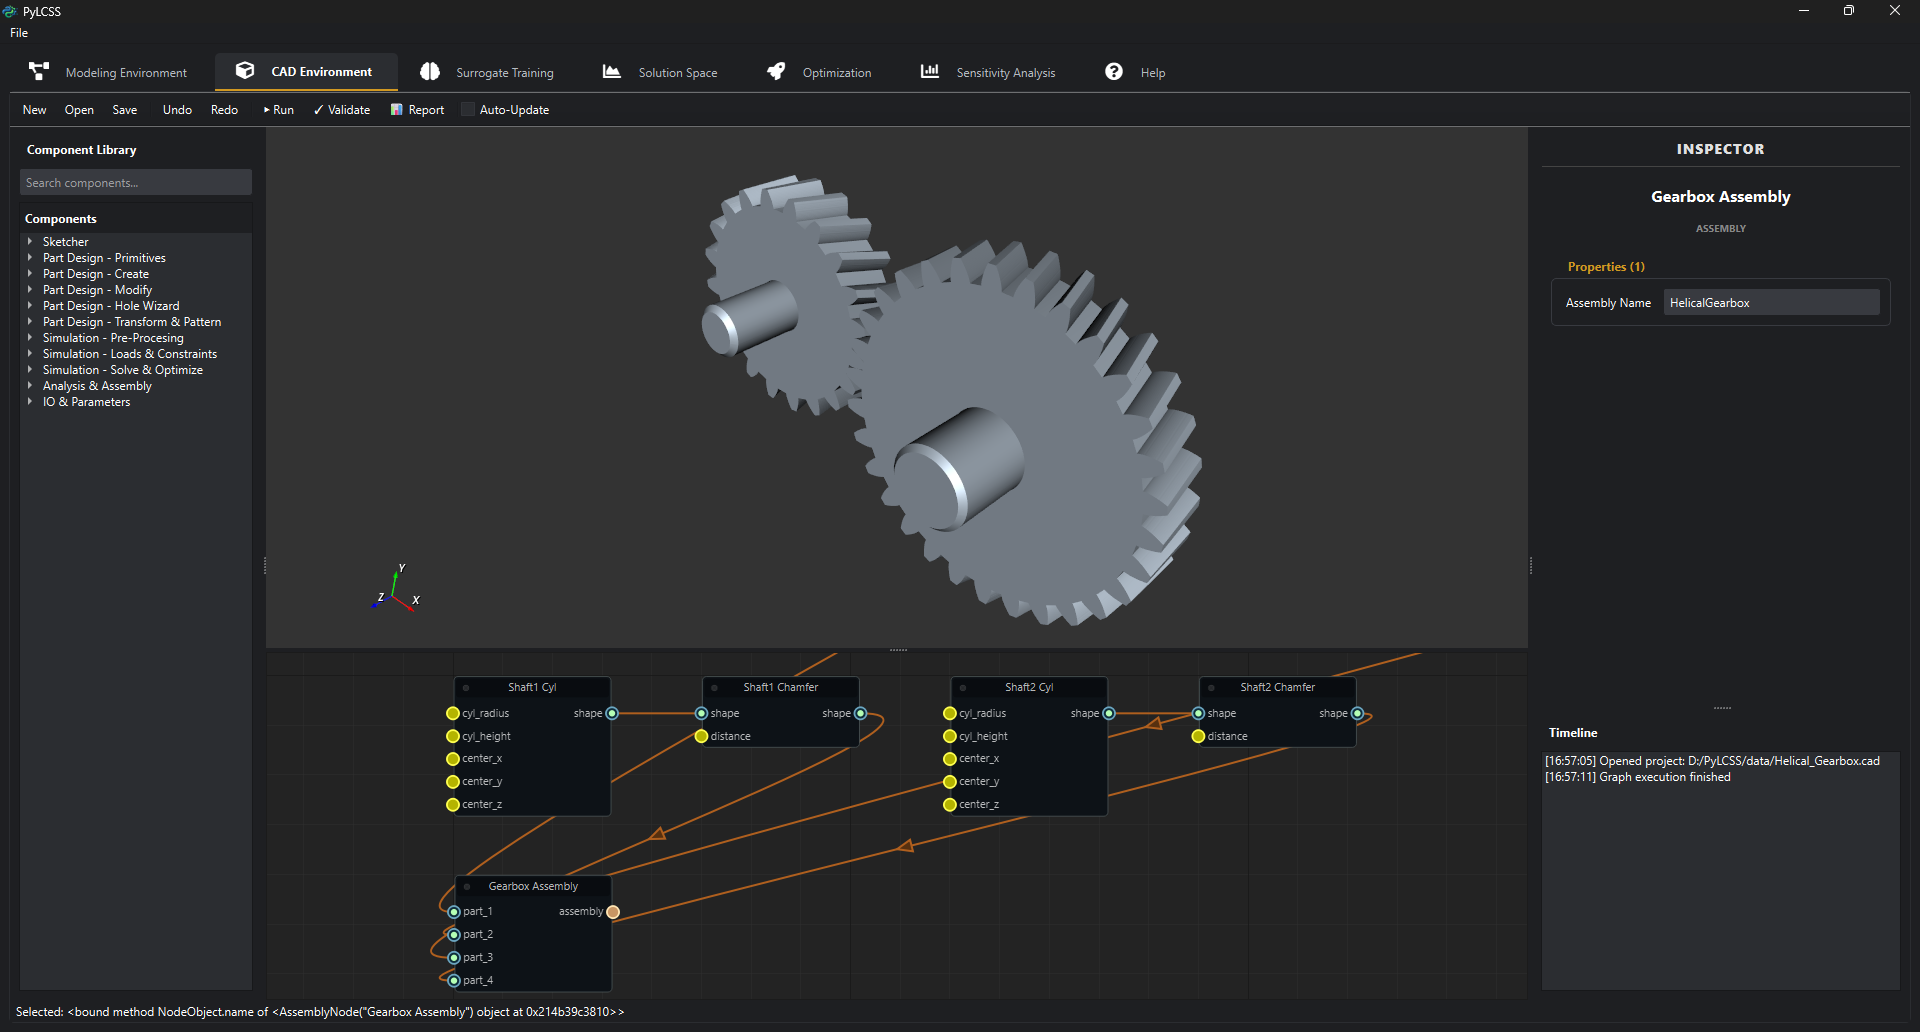
Task: Click the Sensitivity Analysis bar chart icon
Action: point(930,71)
